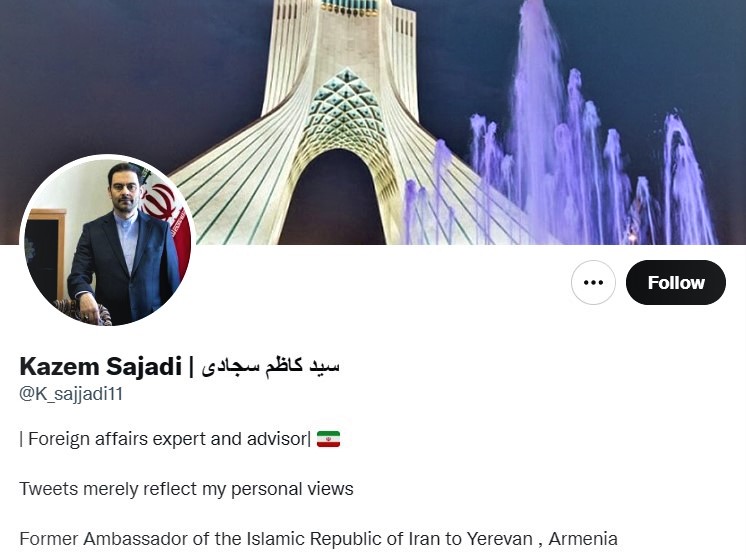Screen dimensions: 746x558
Task: Select the Persian name text beside the display name
Action: click(270, 366)
